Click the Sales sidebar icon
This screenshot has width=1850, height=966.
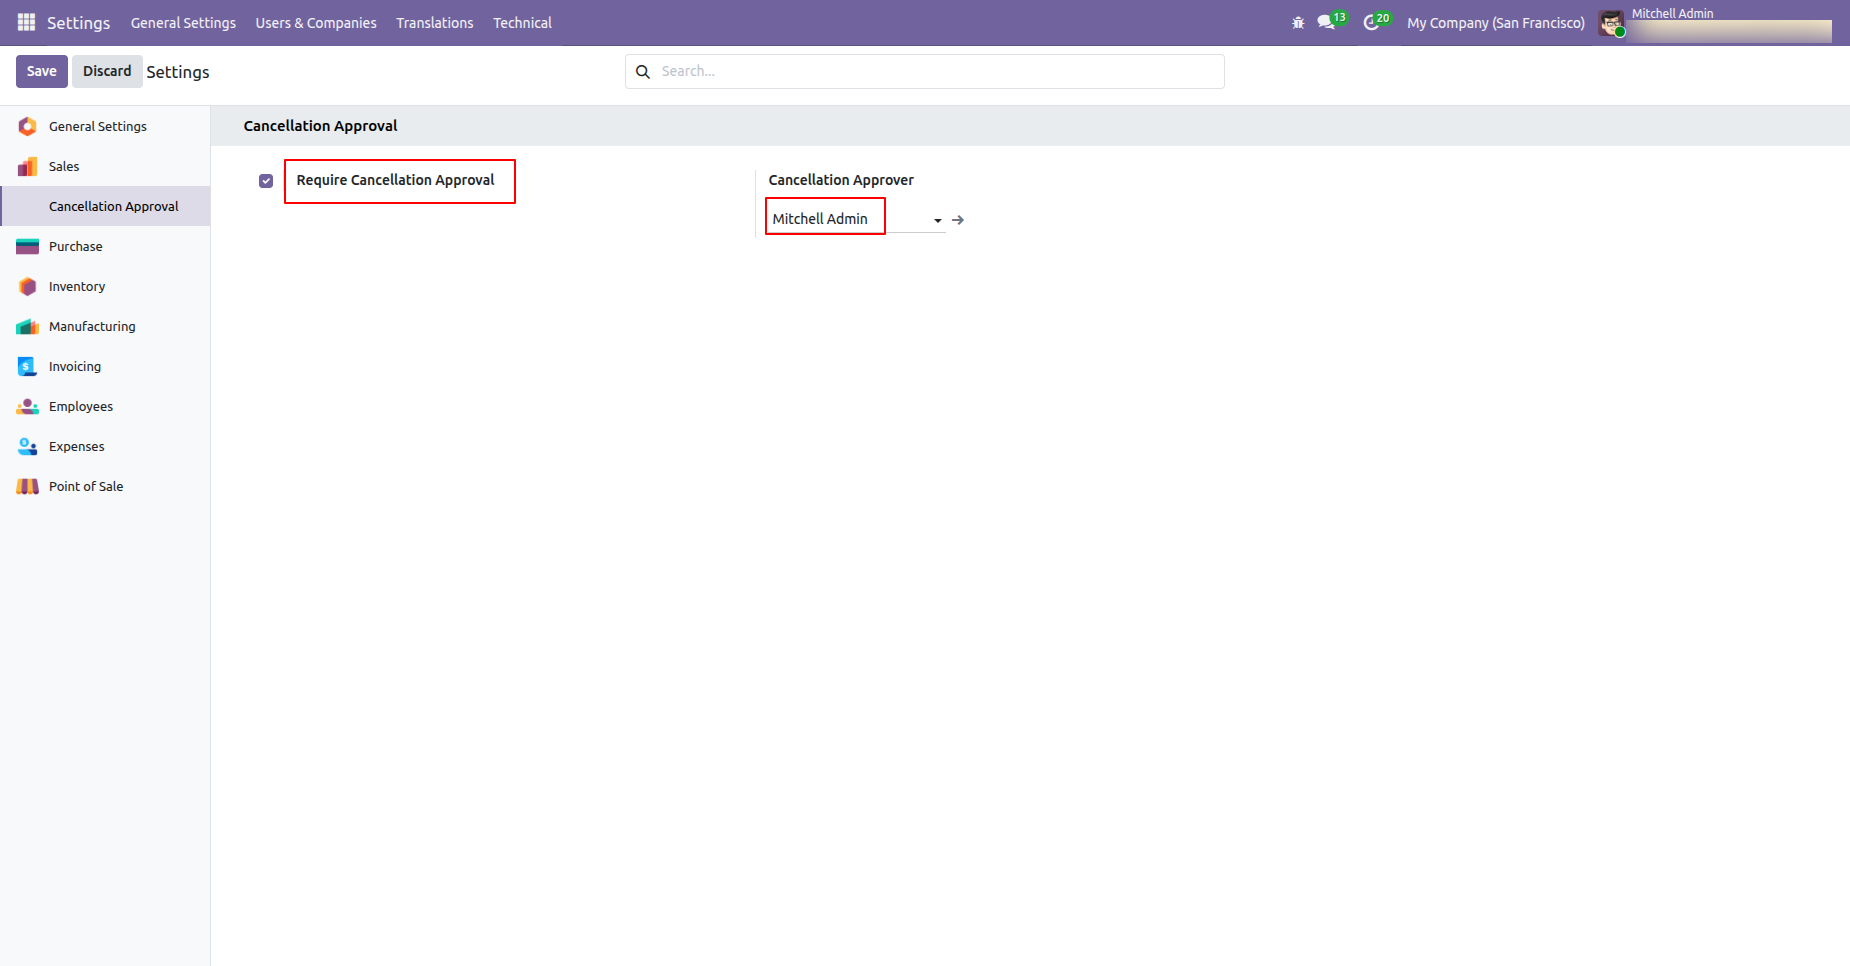point(27,166)
